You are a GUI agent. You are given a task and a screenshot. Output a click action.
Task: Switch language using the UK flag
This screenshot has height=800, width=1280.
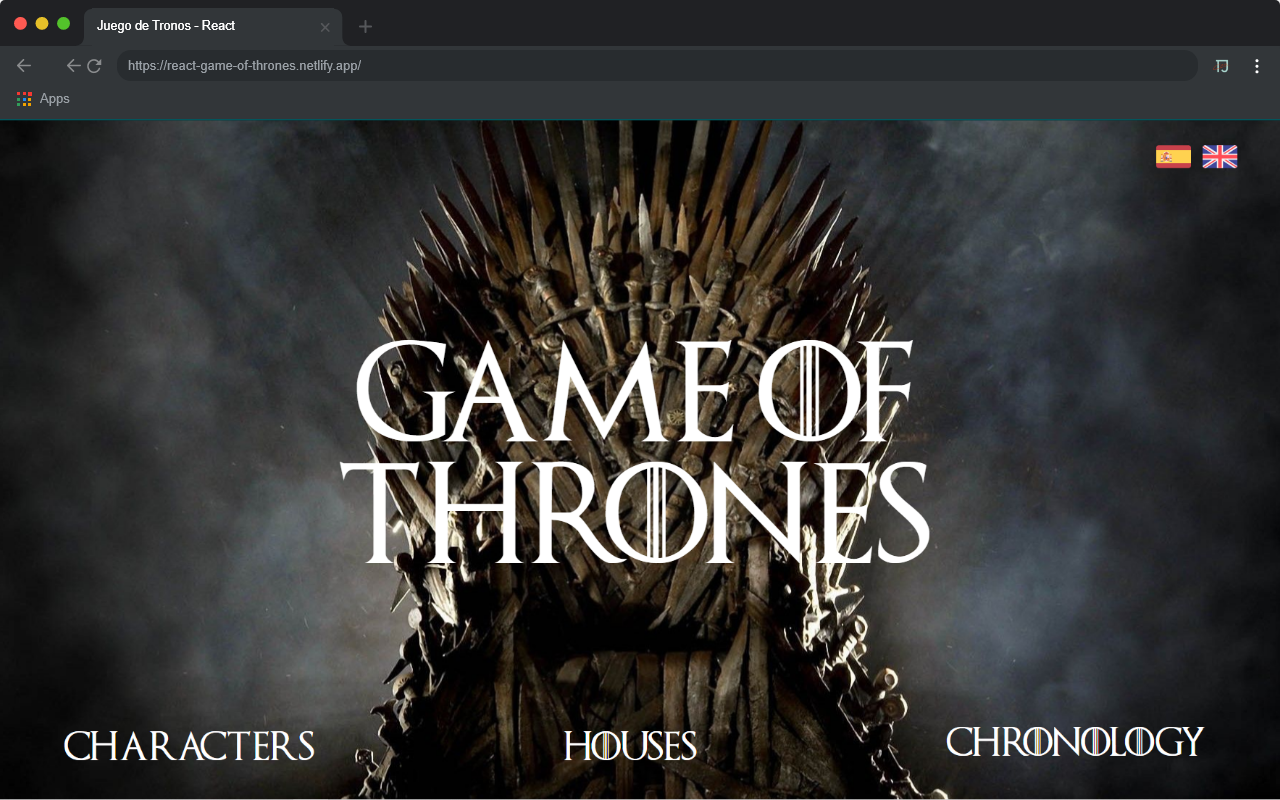tap(1219, 156)
